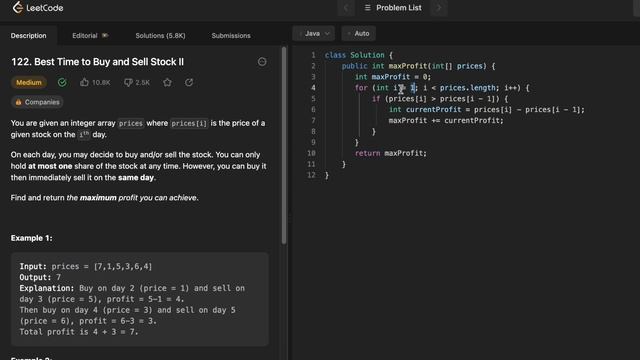The width and height of the screenshot is (640, 360).
Task: Click the 'int currentProfit' declaration line
Action: pos(487,109)
